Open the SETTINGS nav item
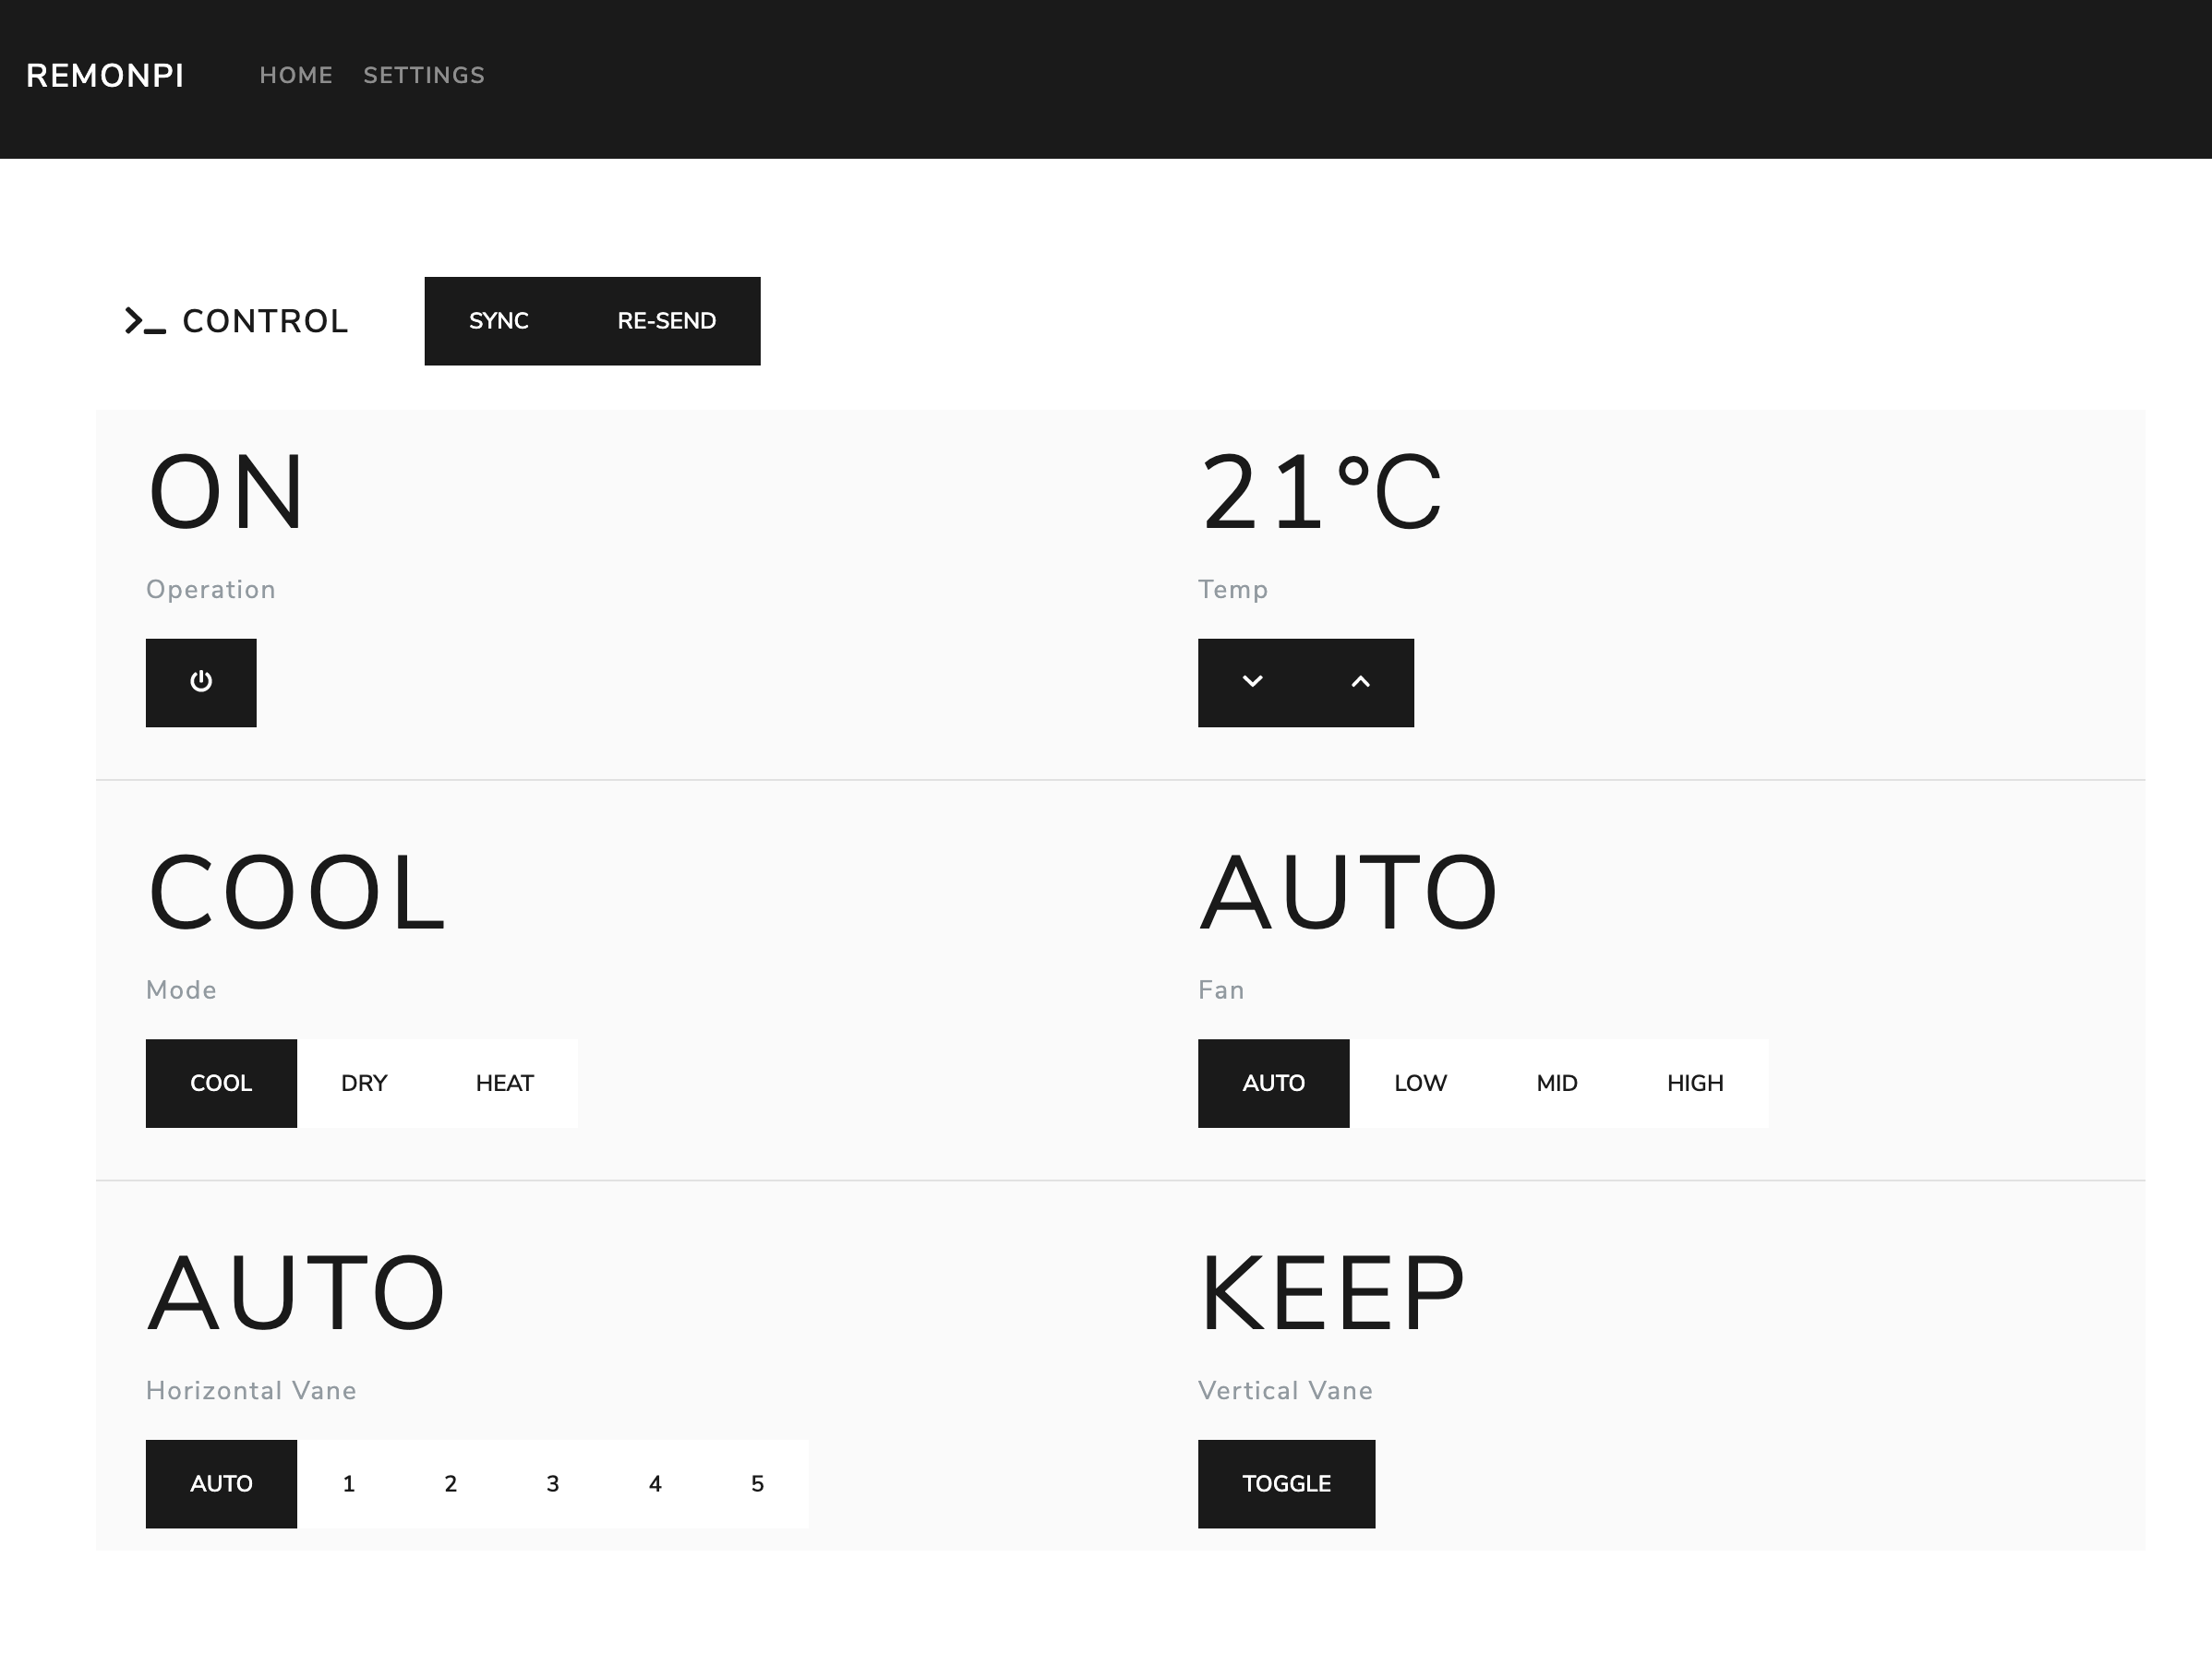The width and height of the screenshot is (2212, 1678). tap(424, 75)
